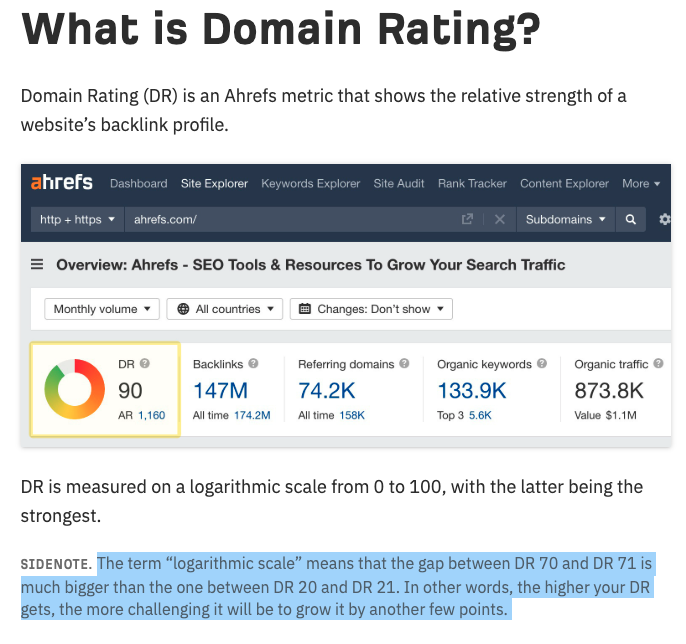
Task: Open Keywords Explorer
Action: pyautogui.click(x=311, y=183)
